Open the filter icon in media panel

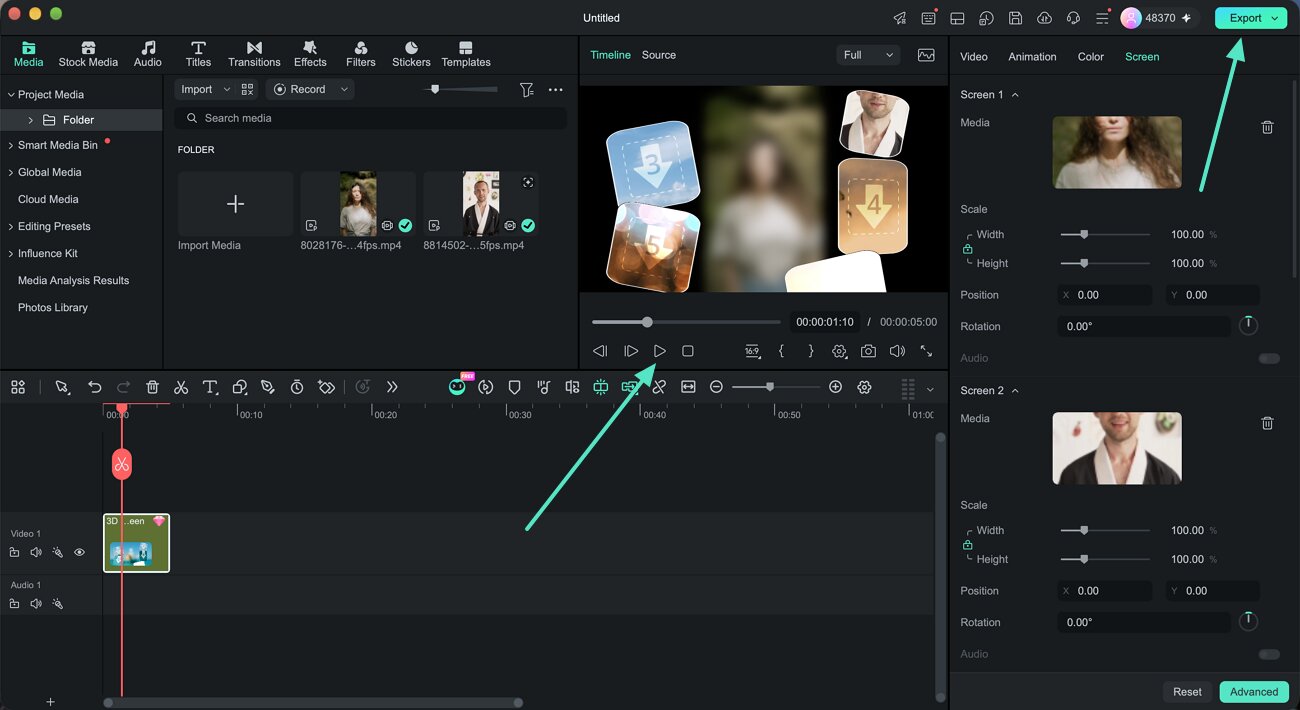[x=526, y=89]
